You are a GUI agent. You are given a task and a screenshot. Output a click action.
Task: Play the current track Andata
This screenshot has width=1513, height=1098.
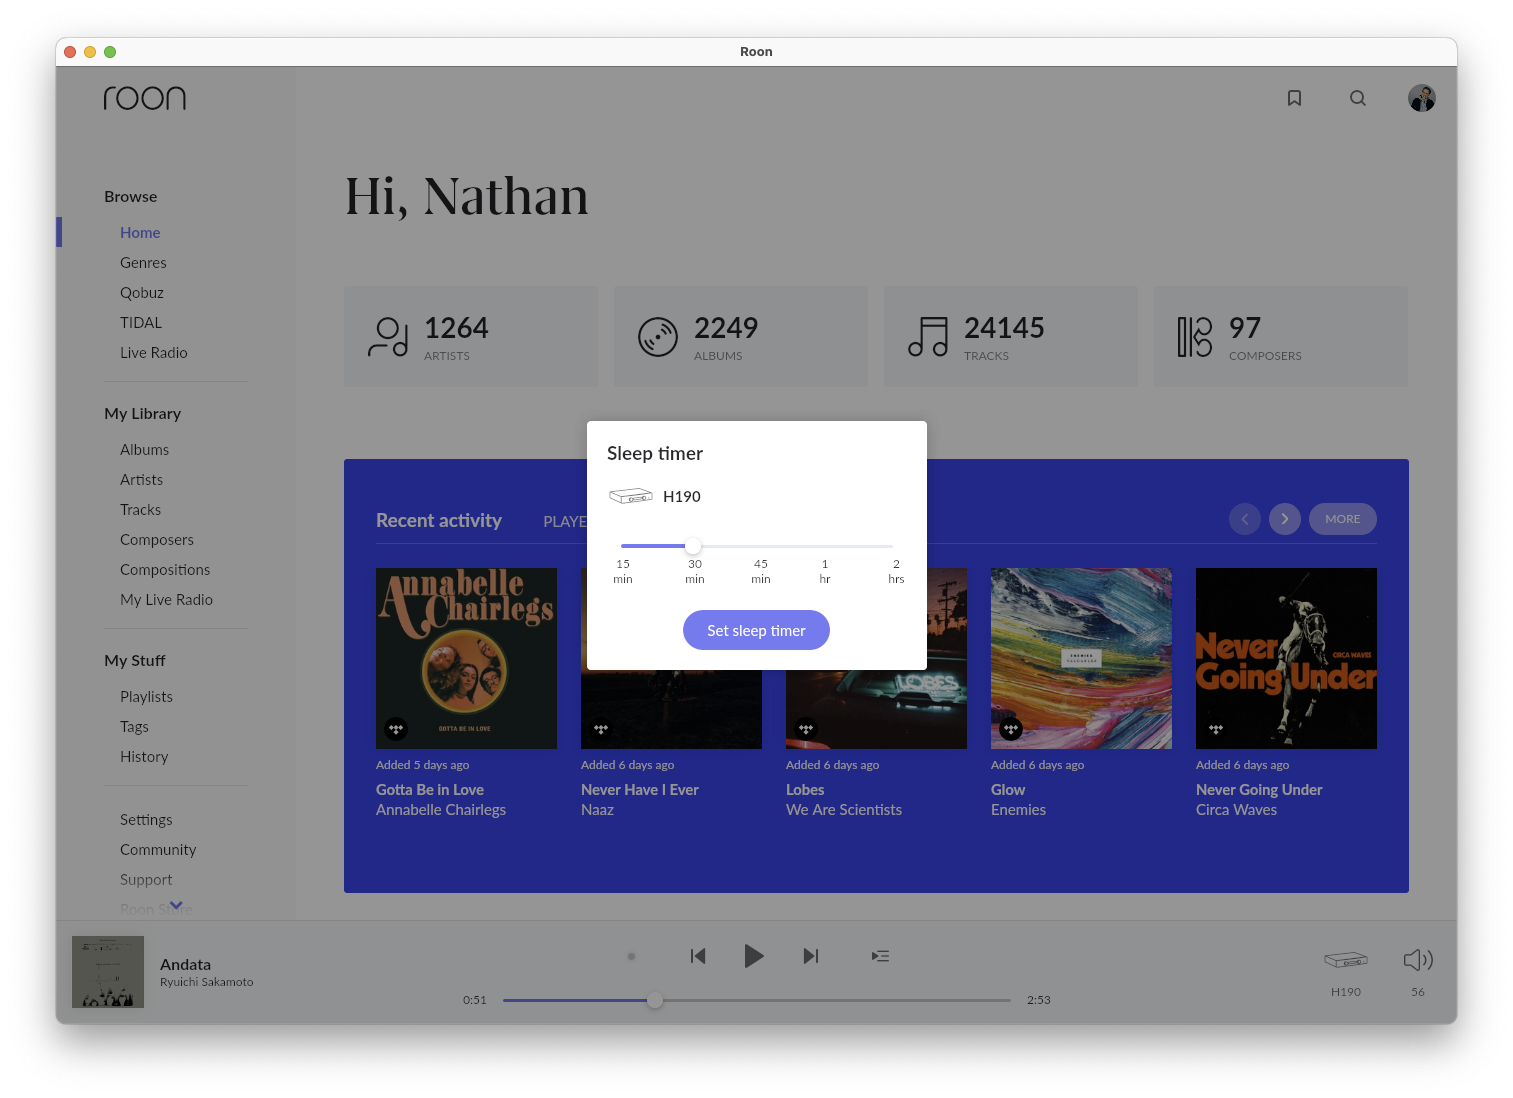[x=754, y=956]
